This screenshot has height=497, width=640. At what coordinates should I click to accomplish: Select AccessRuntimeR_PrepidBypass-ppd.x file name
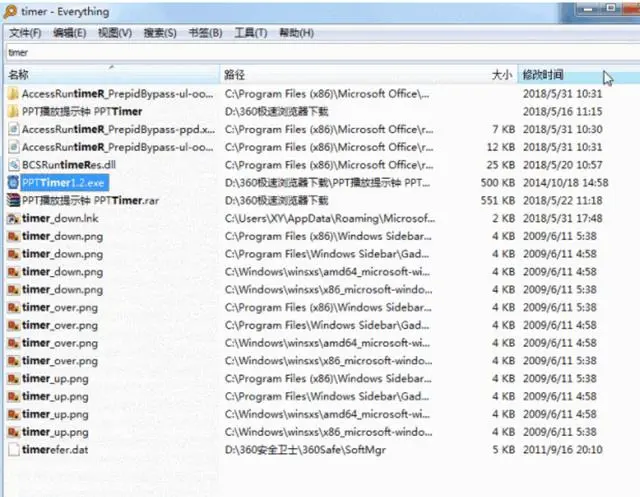coord(118,129)
